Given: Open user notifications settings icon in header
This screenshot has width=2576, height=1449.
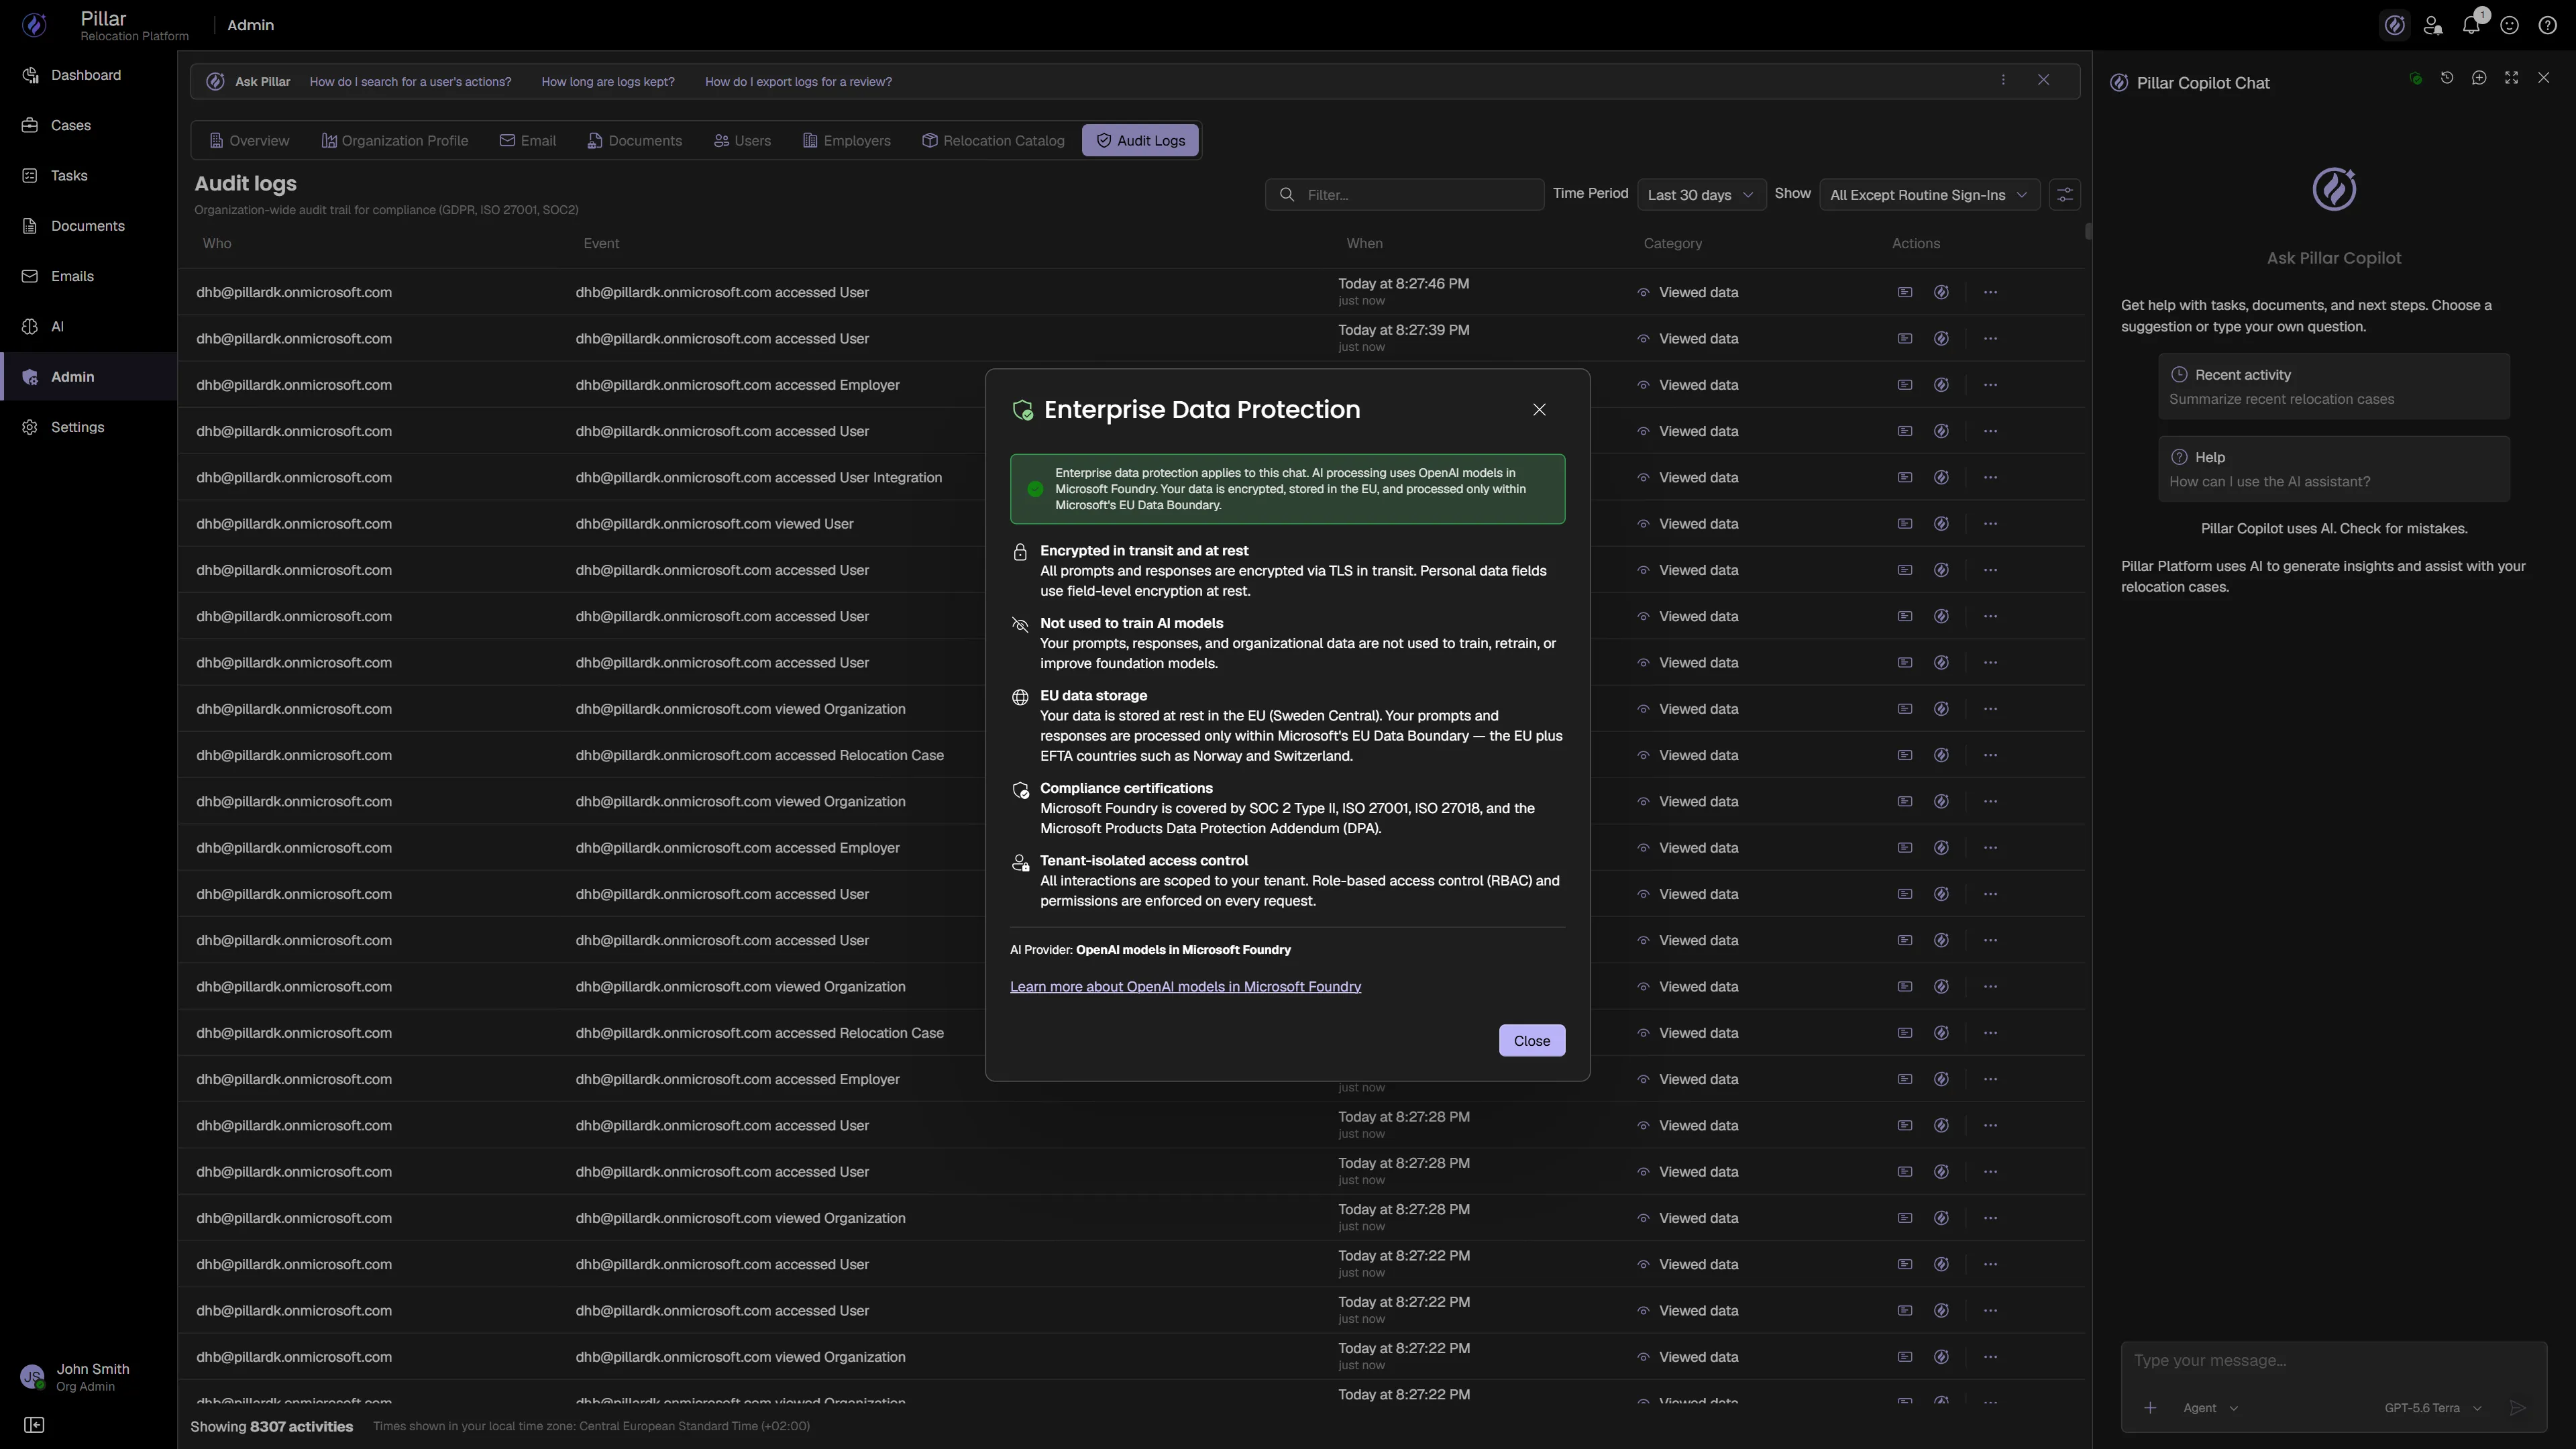Looking at the screenshot, I should tap(2433, 25).
